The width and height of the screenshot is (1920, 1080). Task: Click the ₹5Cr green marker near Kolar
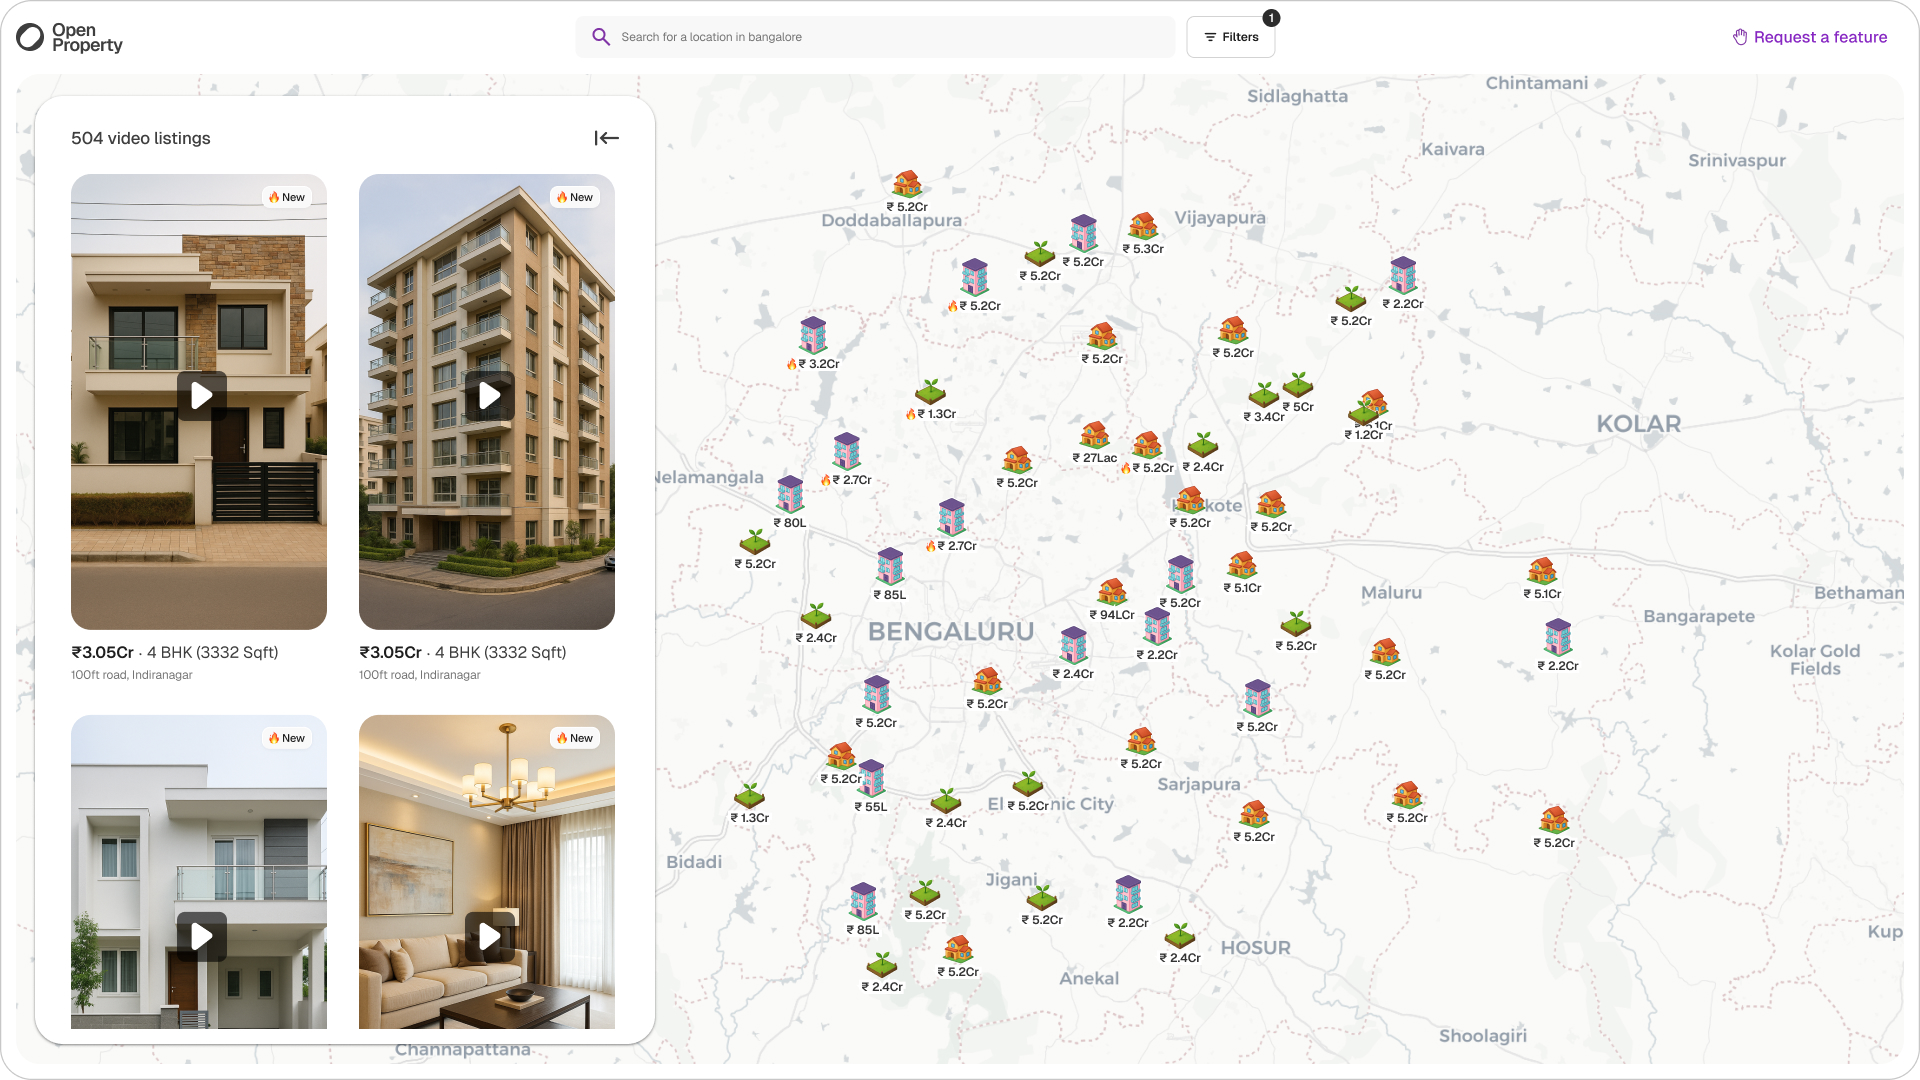[x=1297, y=385]
